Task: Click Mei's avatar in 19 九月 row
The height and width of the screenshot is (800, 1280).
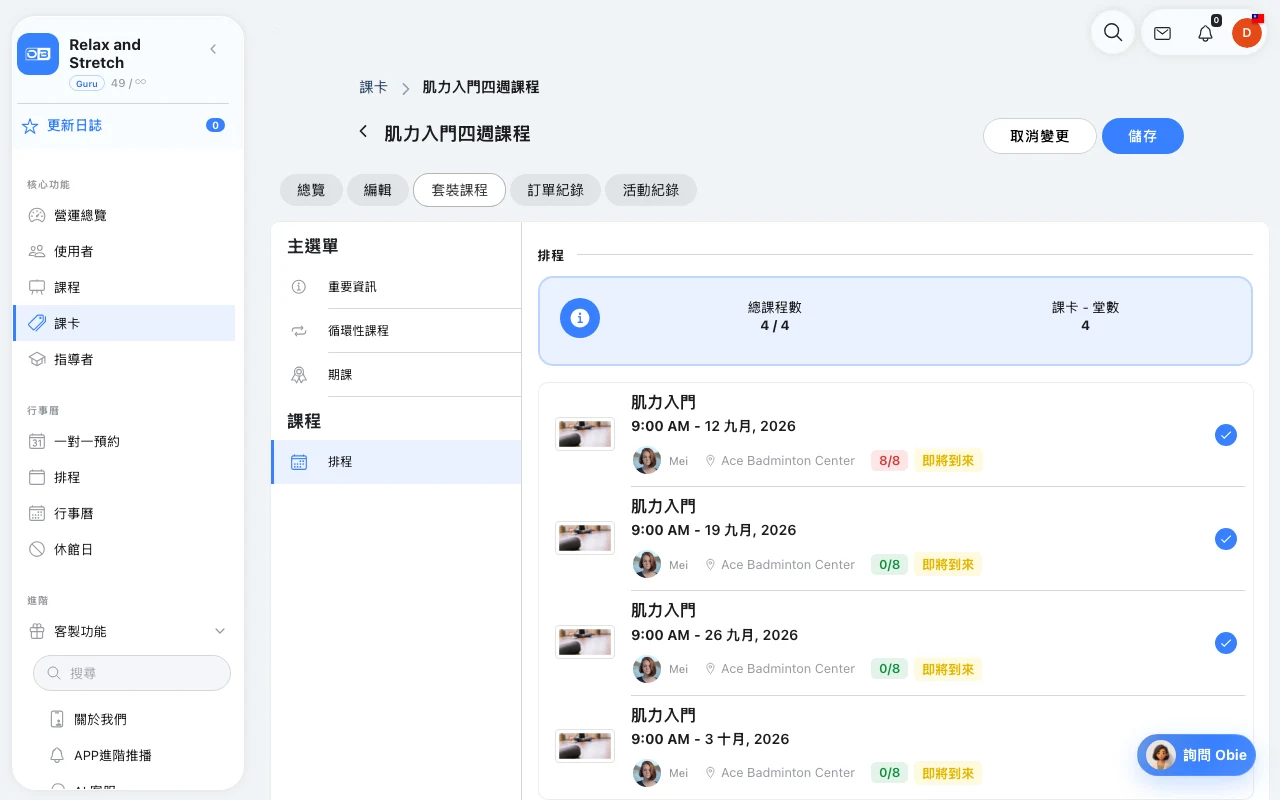Action: click(x=647, y=564)
